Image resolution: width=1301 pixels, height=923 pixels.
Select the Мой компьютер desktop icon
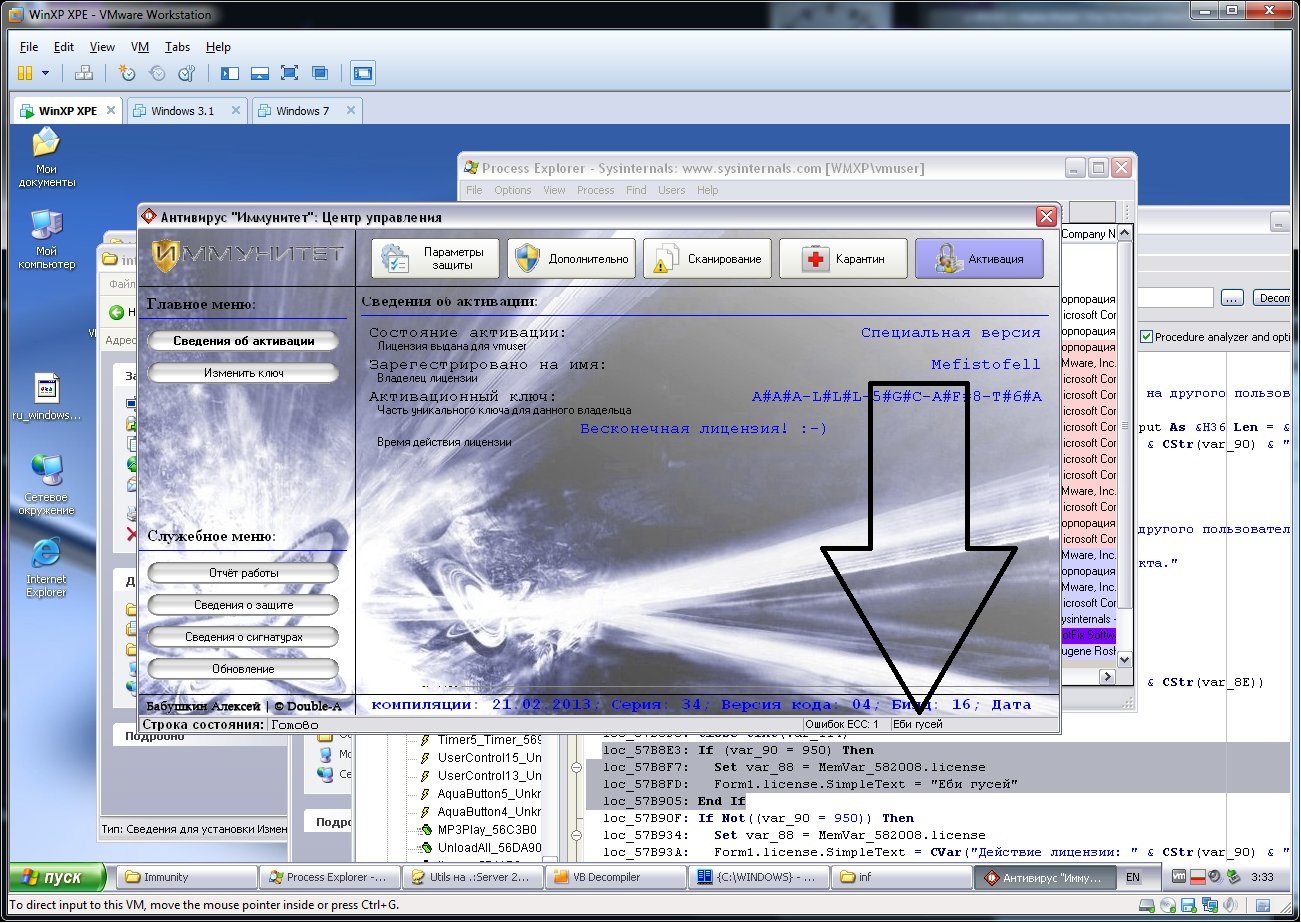coord(47,240)
